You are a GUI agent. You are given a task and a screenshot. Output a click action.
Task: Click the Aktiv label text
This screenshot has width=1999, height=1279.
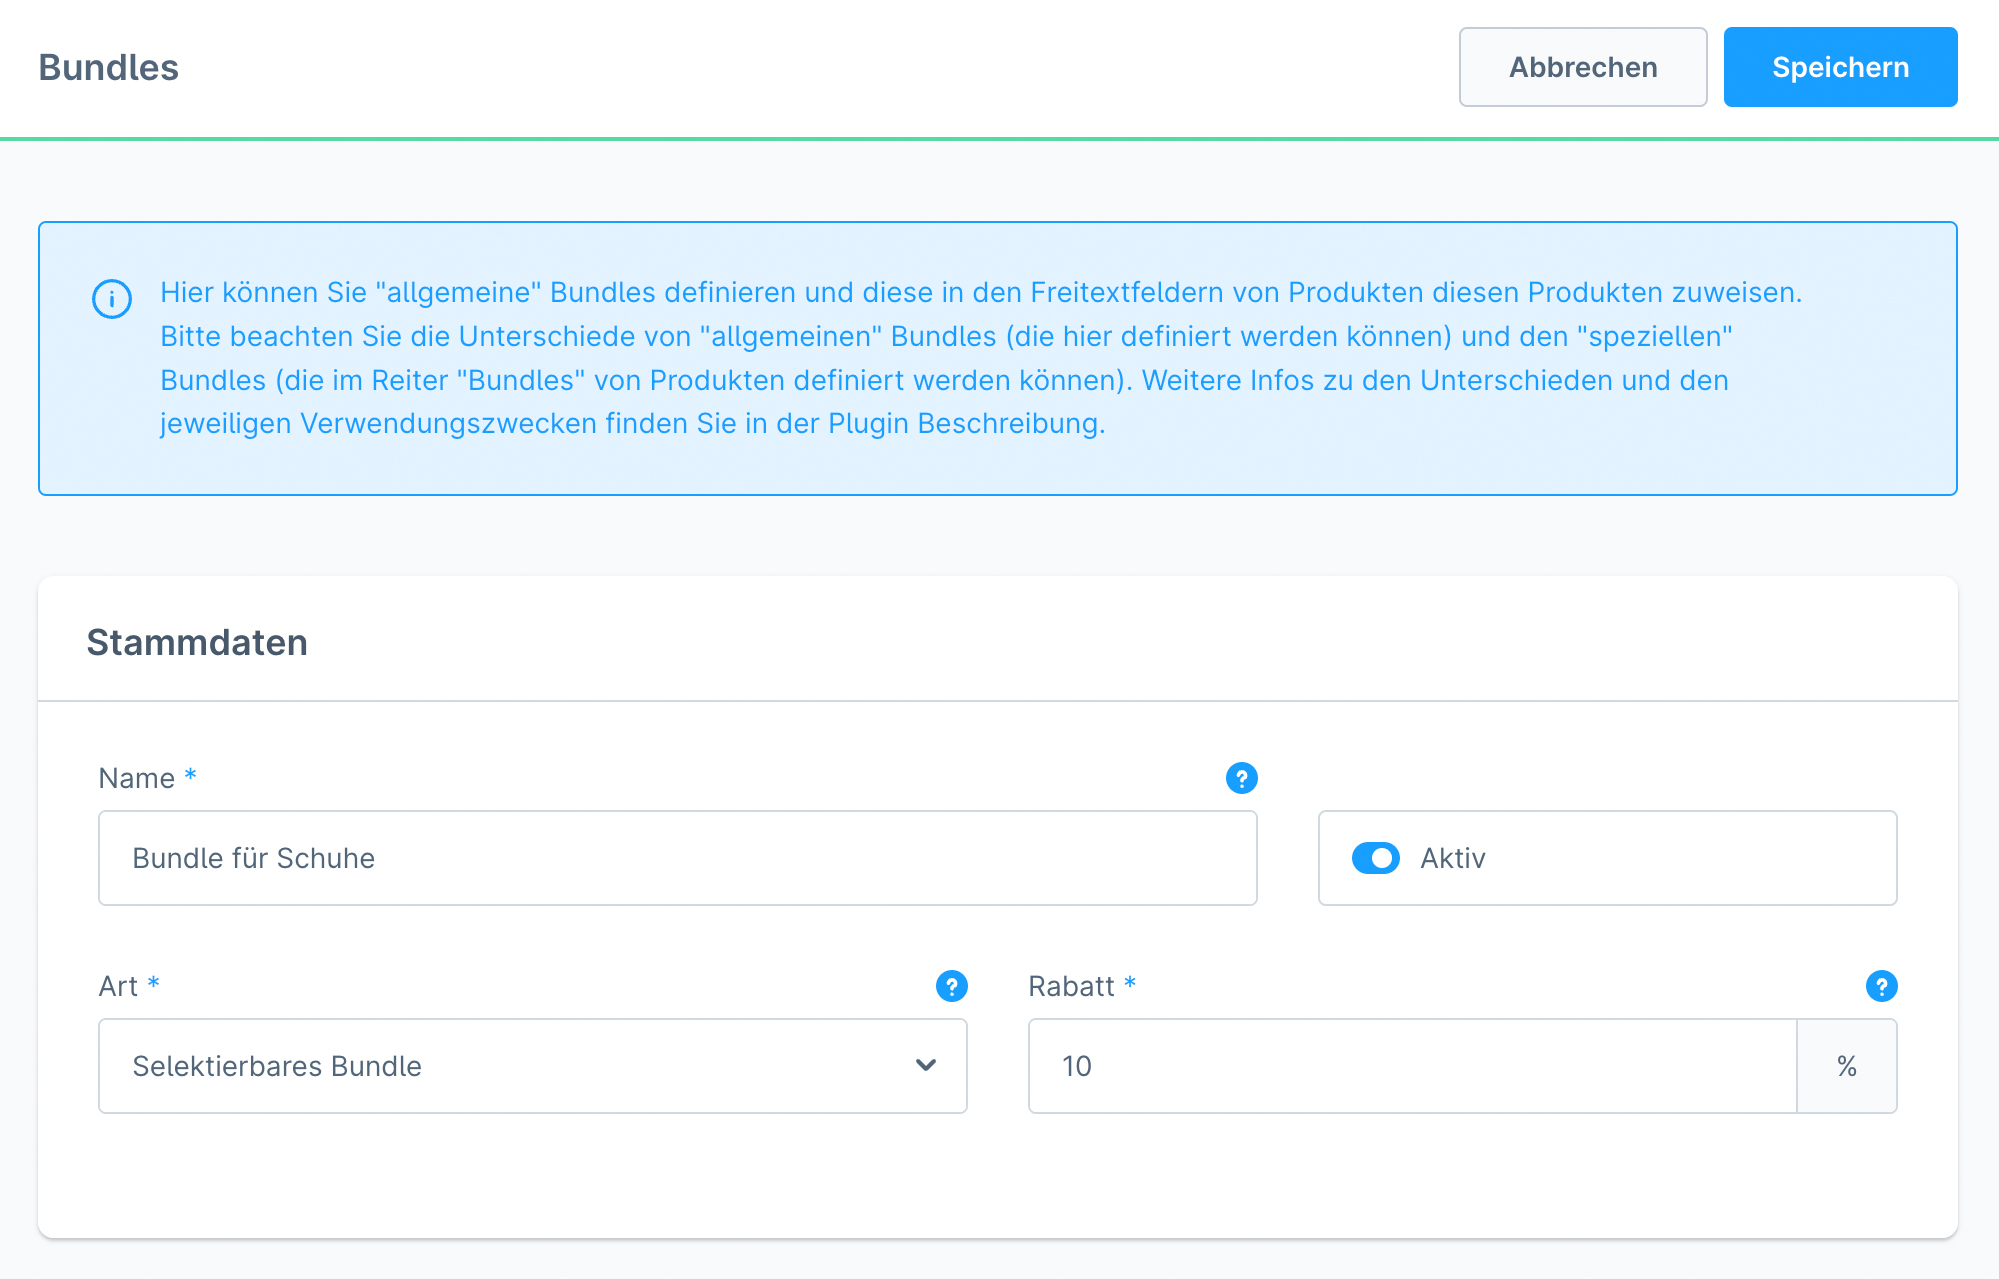(1453, 858)
